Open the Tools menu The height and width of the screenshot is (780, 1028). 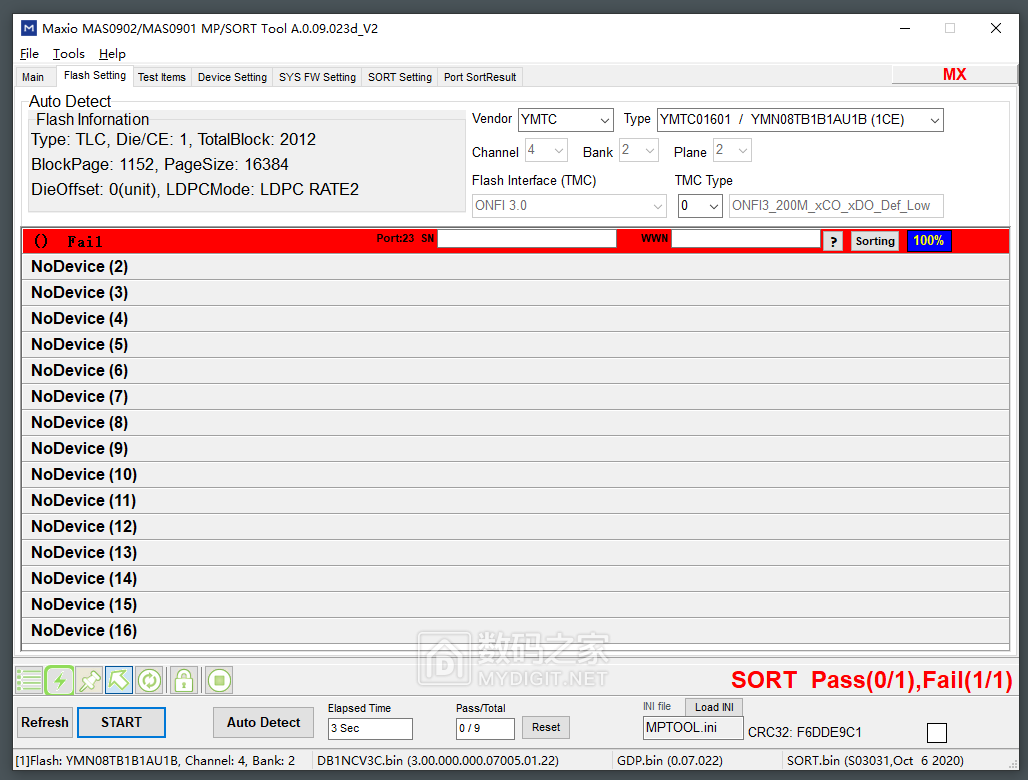(69, 54)
